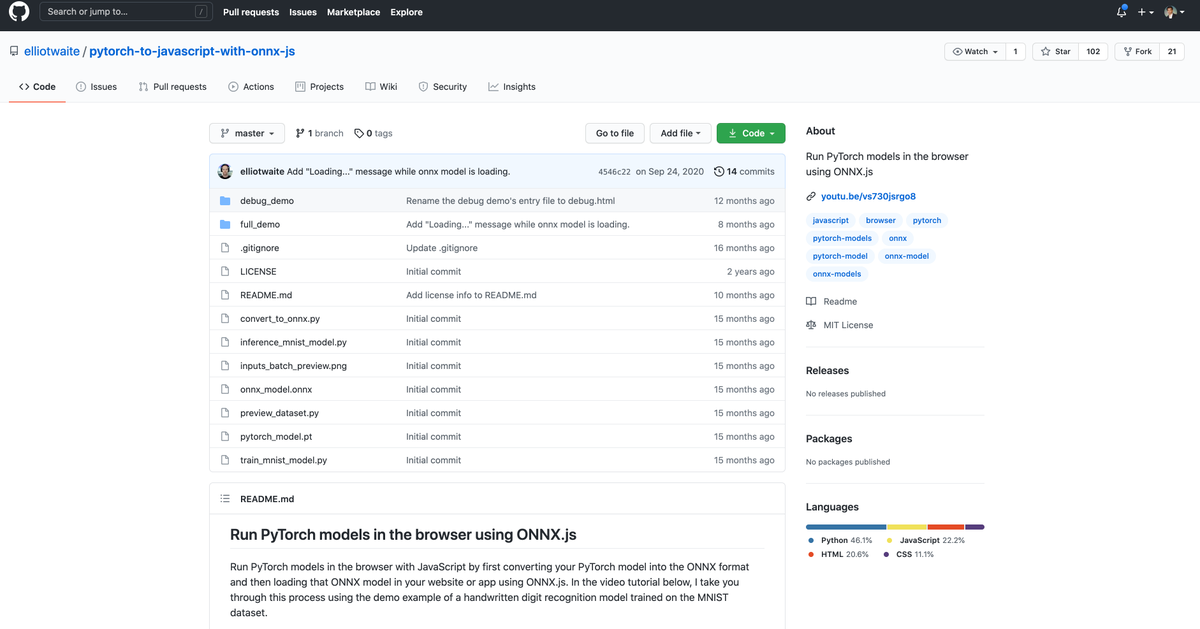Click the blue Python segment in the languages bar
This screenshot has height=629, width=1200.
(845, 526)
